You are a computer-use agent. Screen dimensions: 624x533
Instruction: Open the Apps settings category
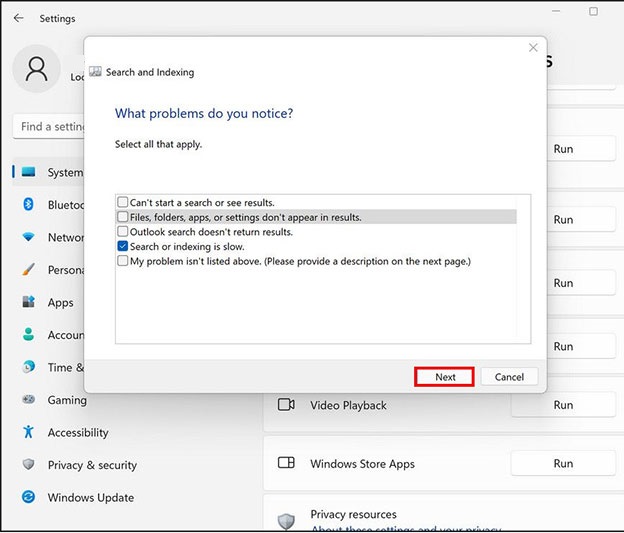click(60, 302)
